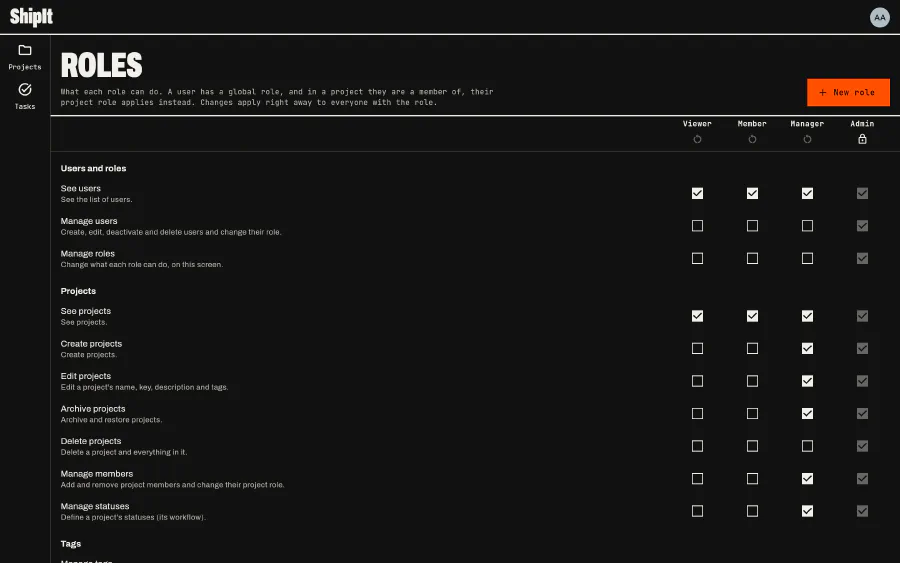The image size is (900, 563).
Task: Click the 'Users and roles' section heading
Action: tap(94, 169)
